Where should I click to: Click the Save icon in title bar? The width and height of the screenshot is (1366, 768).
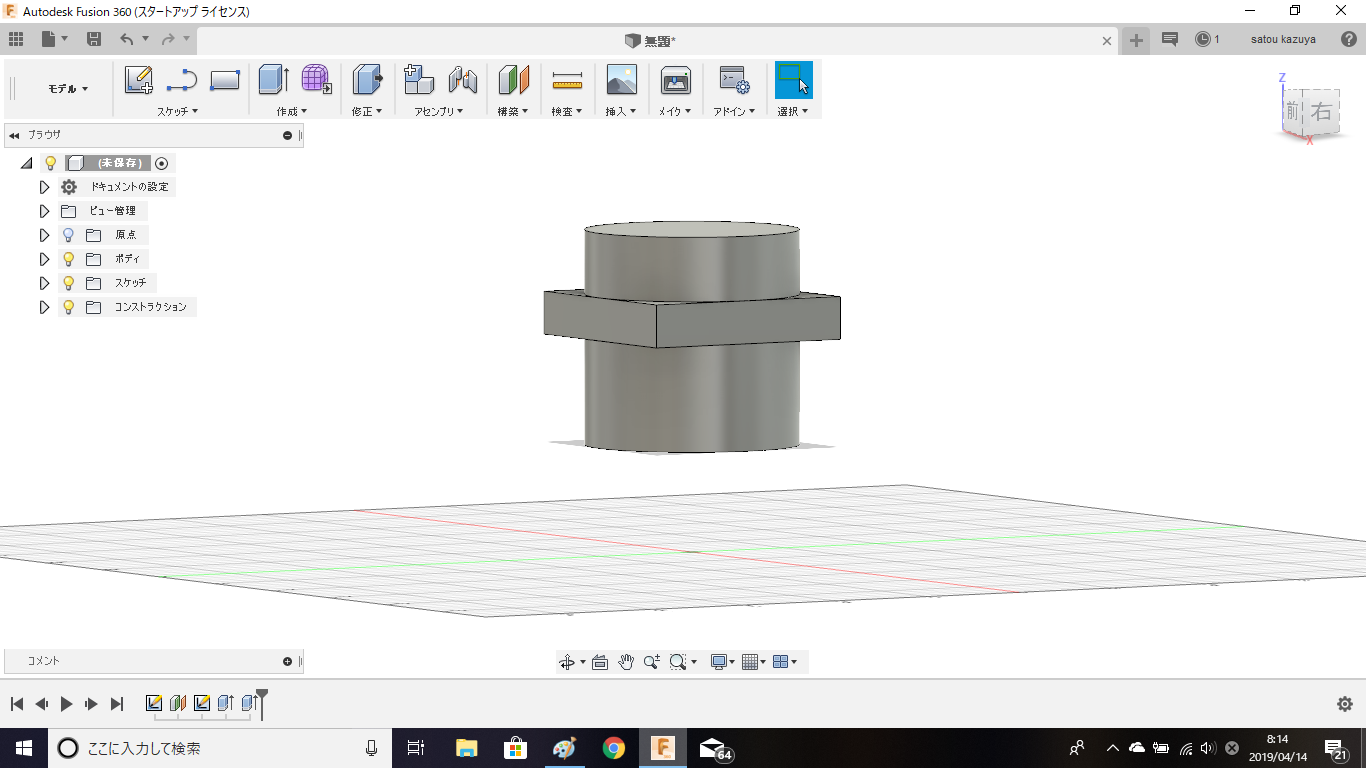click(94, 39)
